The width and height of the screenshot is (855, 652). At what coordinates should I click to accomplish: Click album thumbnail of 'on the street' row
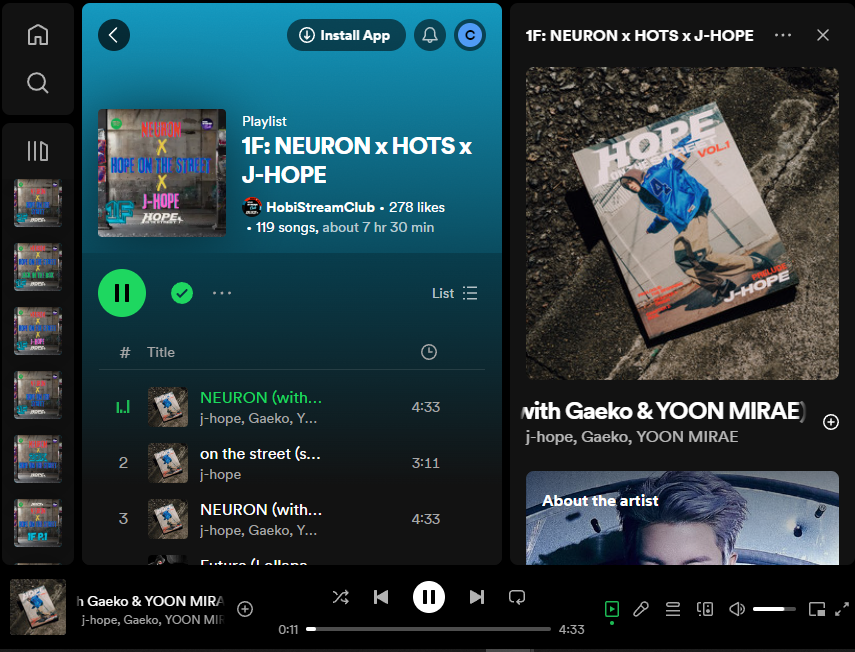(x=168, y=463)
